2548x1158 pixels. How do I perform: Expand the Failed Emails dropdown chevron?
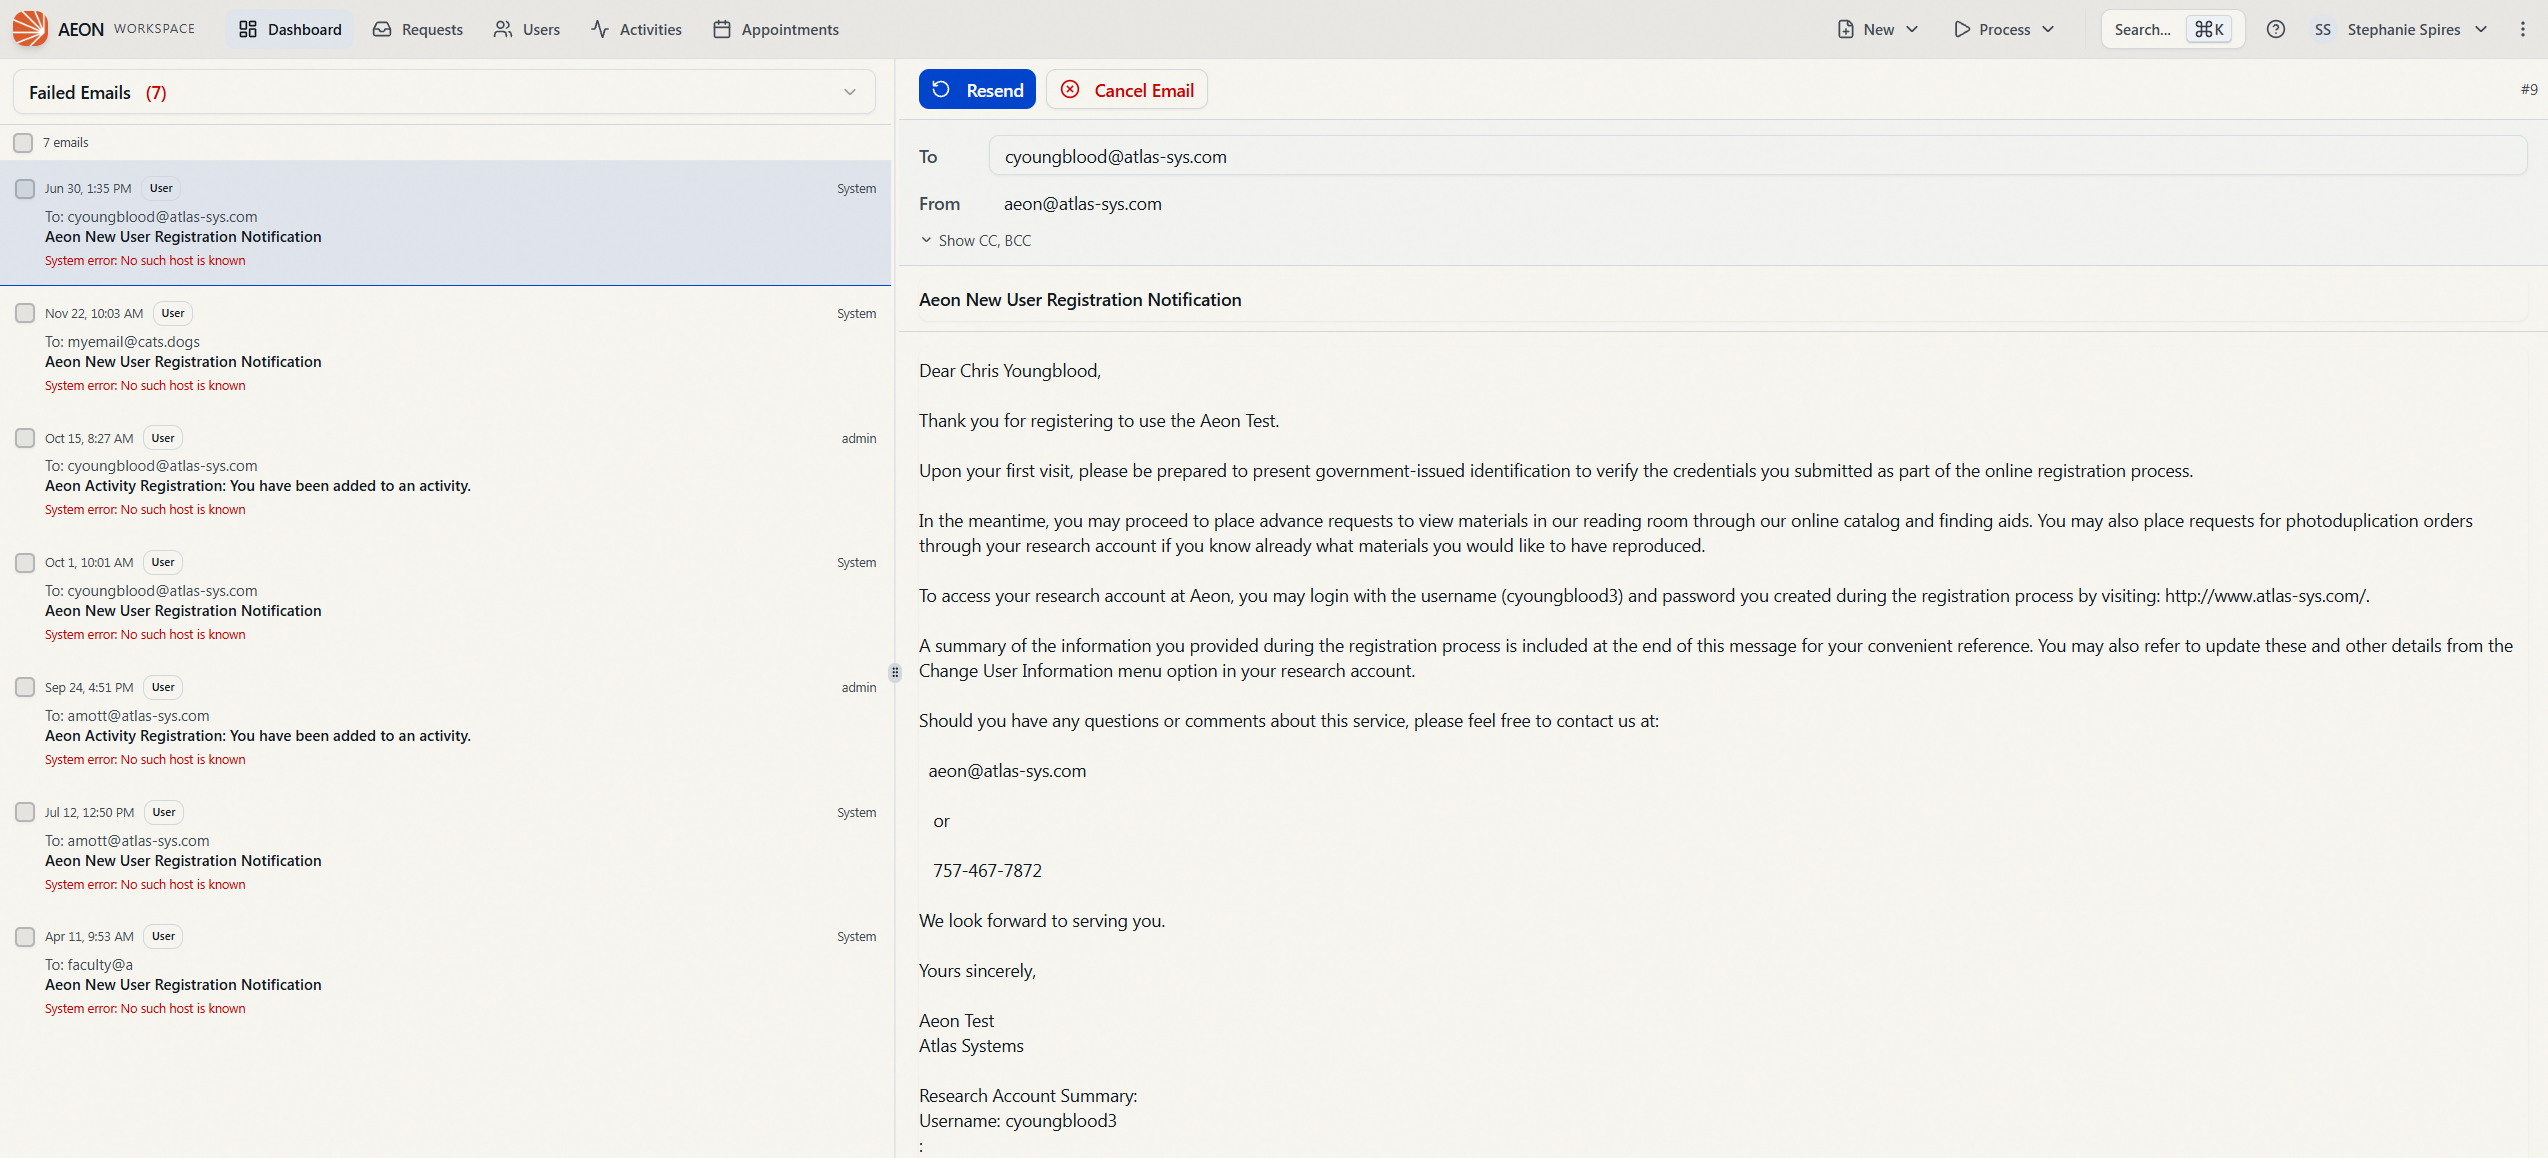point(850,92)
